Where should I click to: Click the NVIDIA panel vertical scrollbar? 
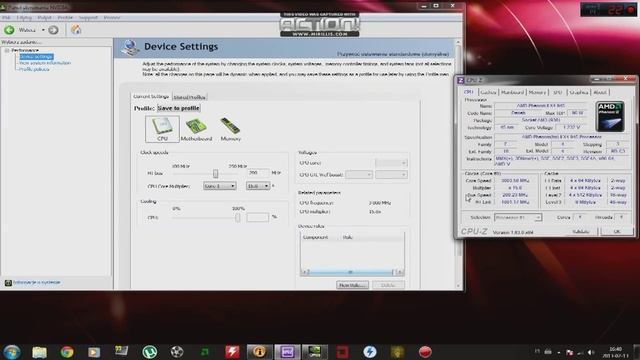click(x=458, y=163)
